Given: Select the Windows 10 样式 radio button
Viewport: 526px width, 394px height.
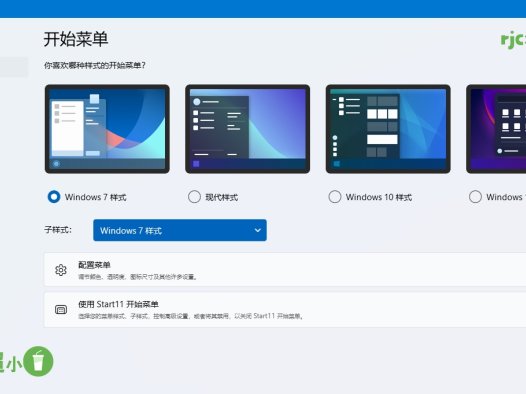Looking at the screenshot, I should [x=335, y=197].
